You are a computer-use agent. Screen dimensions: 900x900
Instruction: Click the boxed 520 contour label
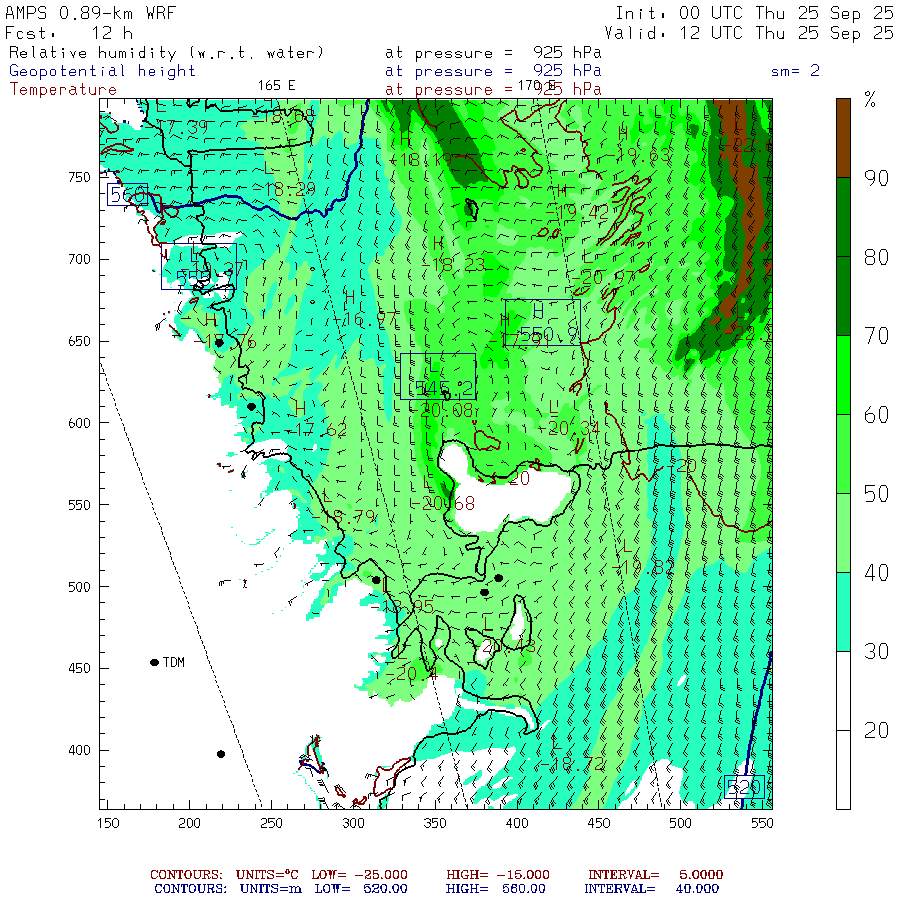(744, 786)
